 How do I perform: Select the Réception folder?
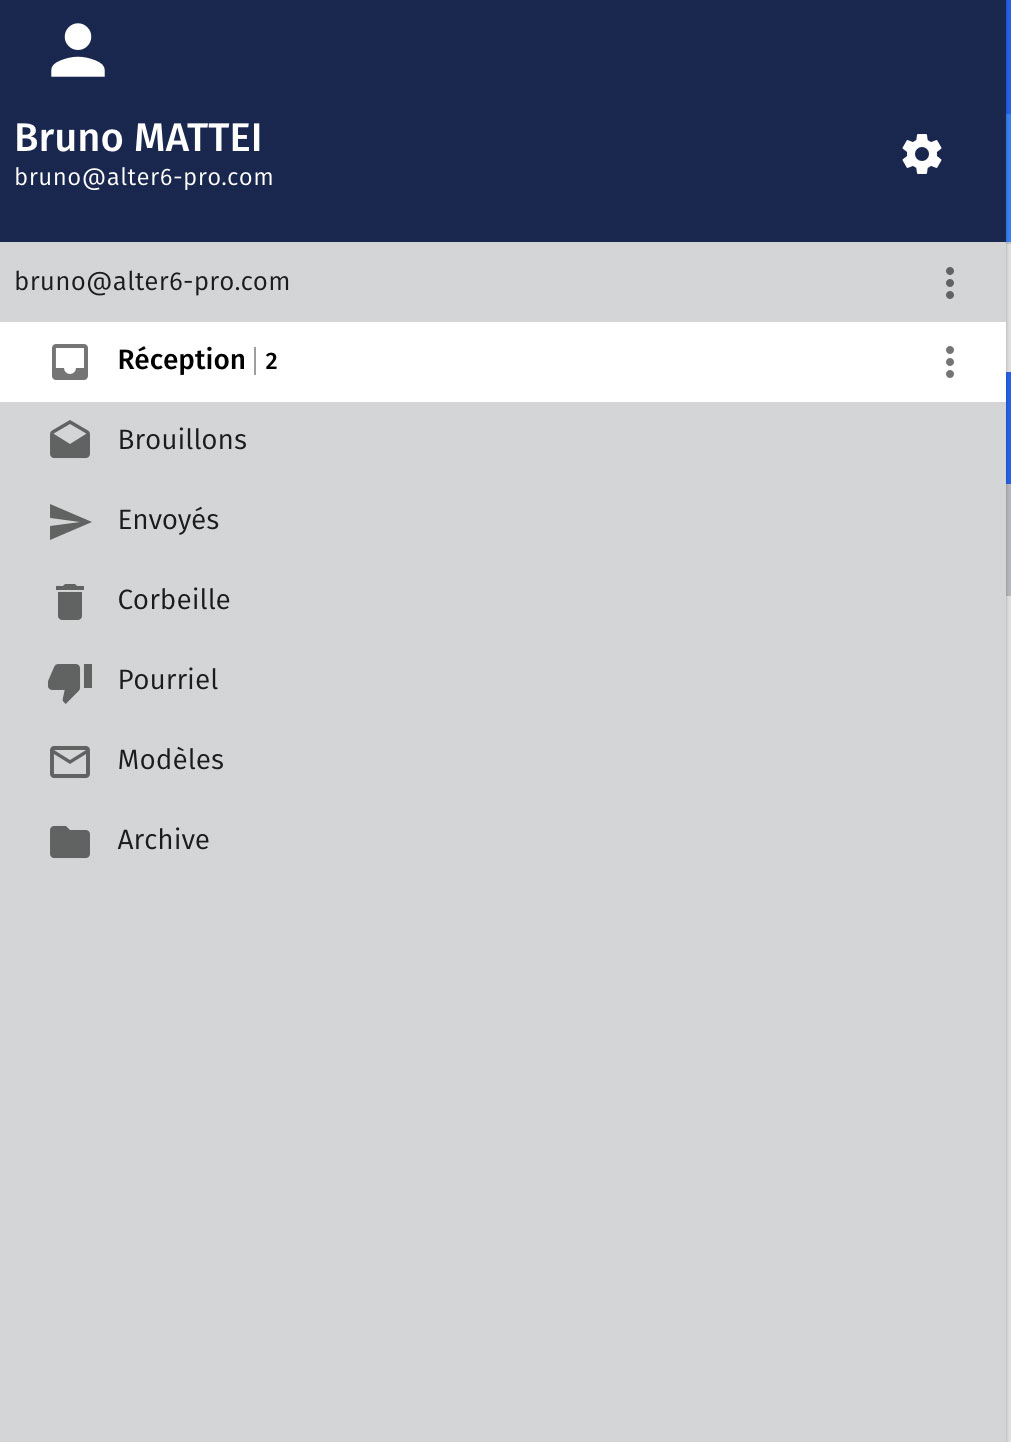(x=503, y=362)
